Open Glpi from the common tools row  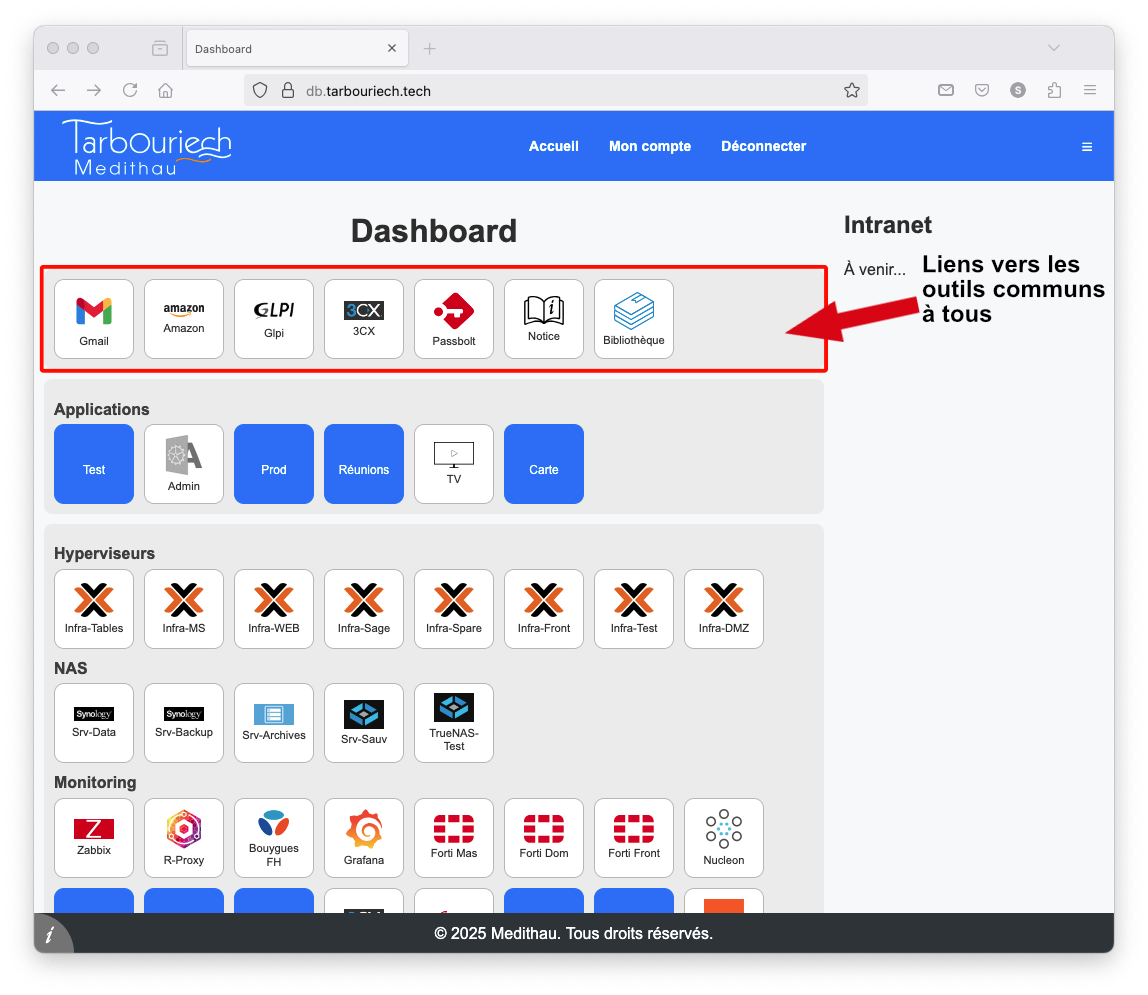pos(273,318)
